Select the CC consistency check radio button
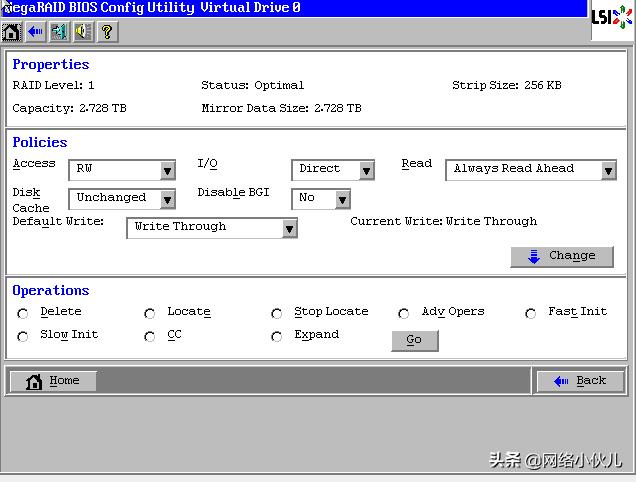 (150, 336)
